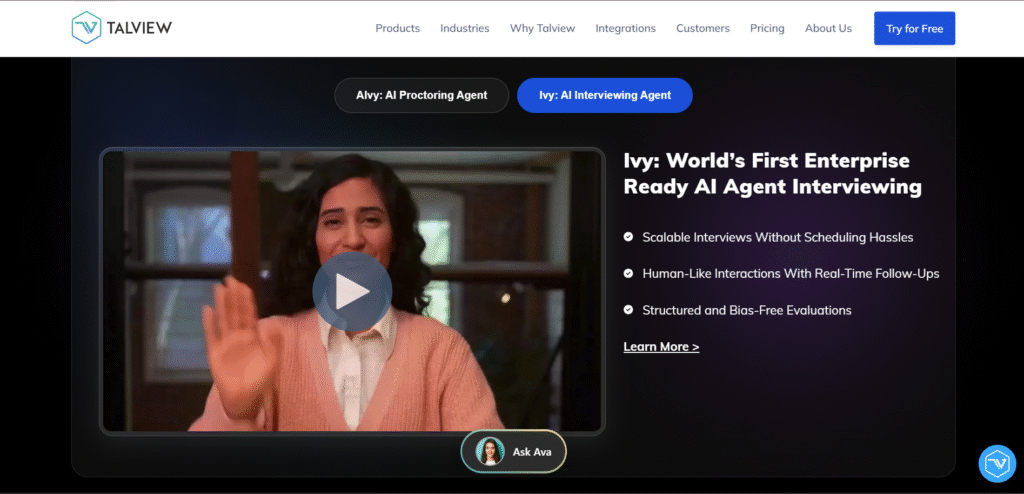This screenshot has width=1024, height=494.
Task: Click 'Scalable Interviews Without Scheduling Hassles' text
Action: (778, 237)
